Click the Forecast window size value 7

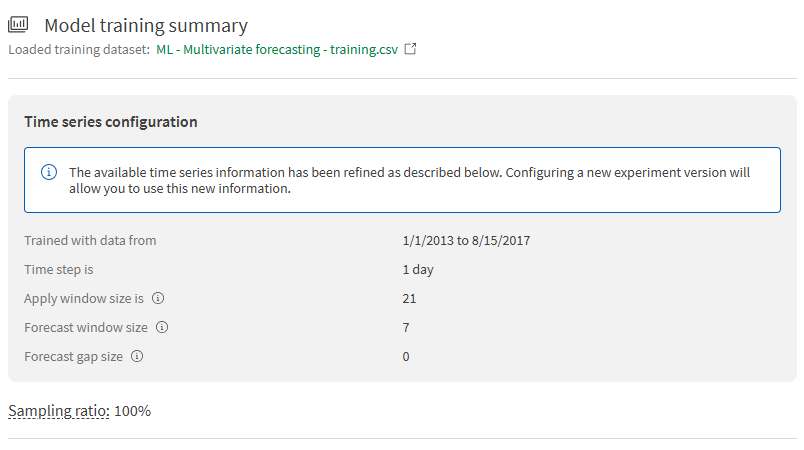406,327
